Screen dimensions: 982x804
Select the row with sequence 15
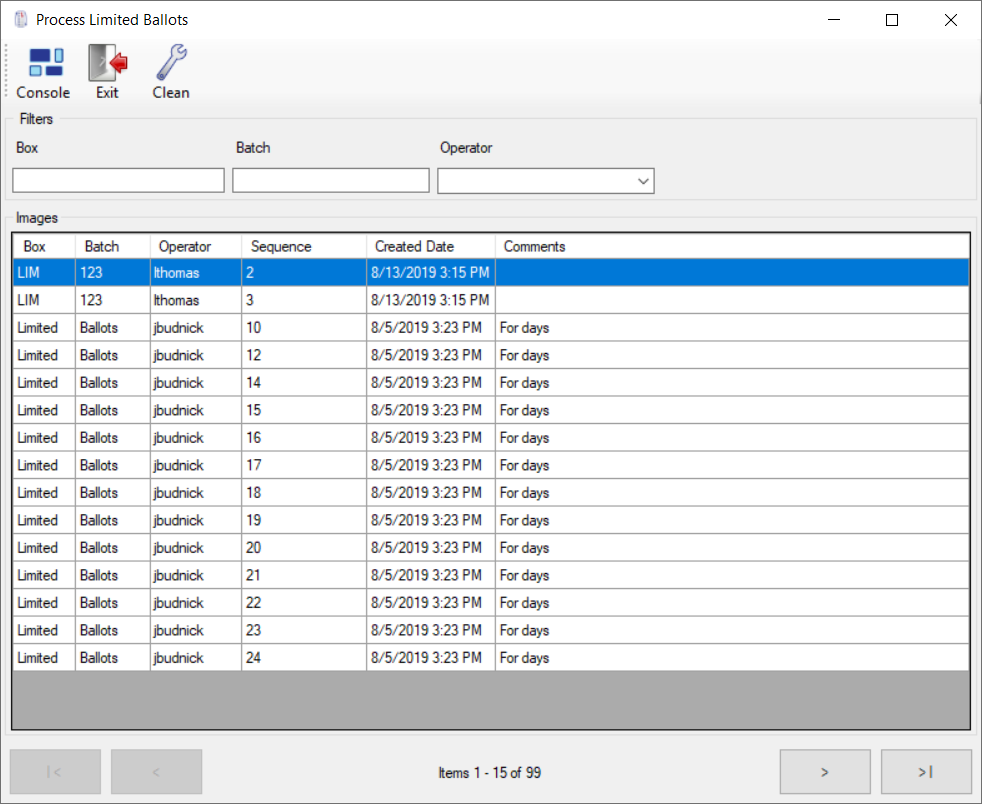(491, 410)
